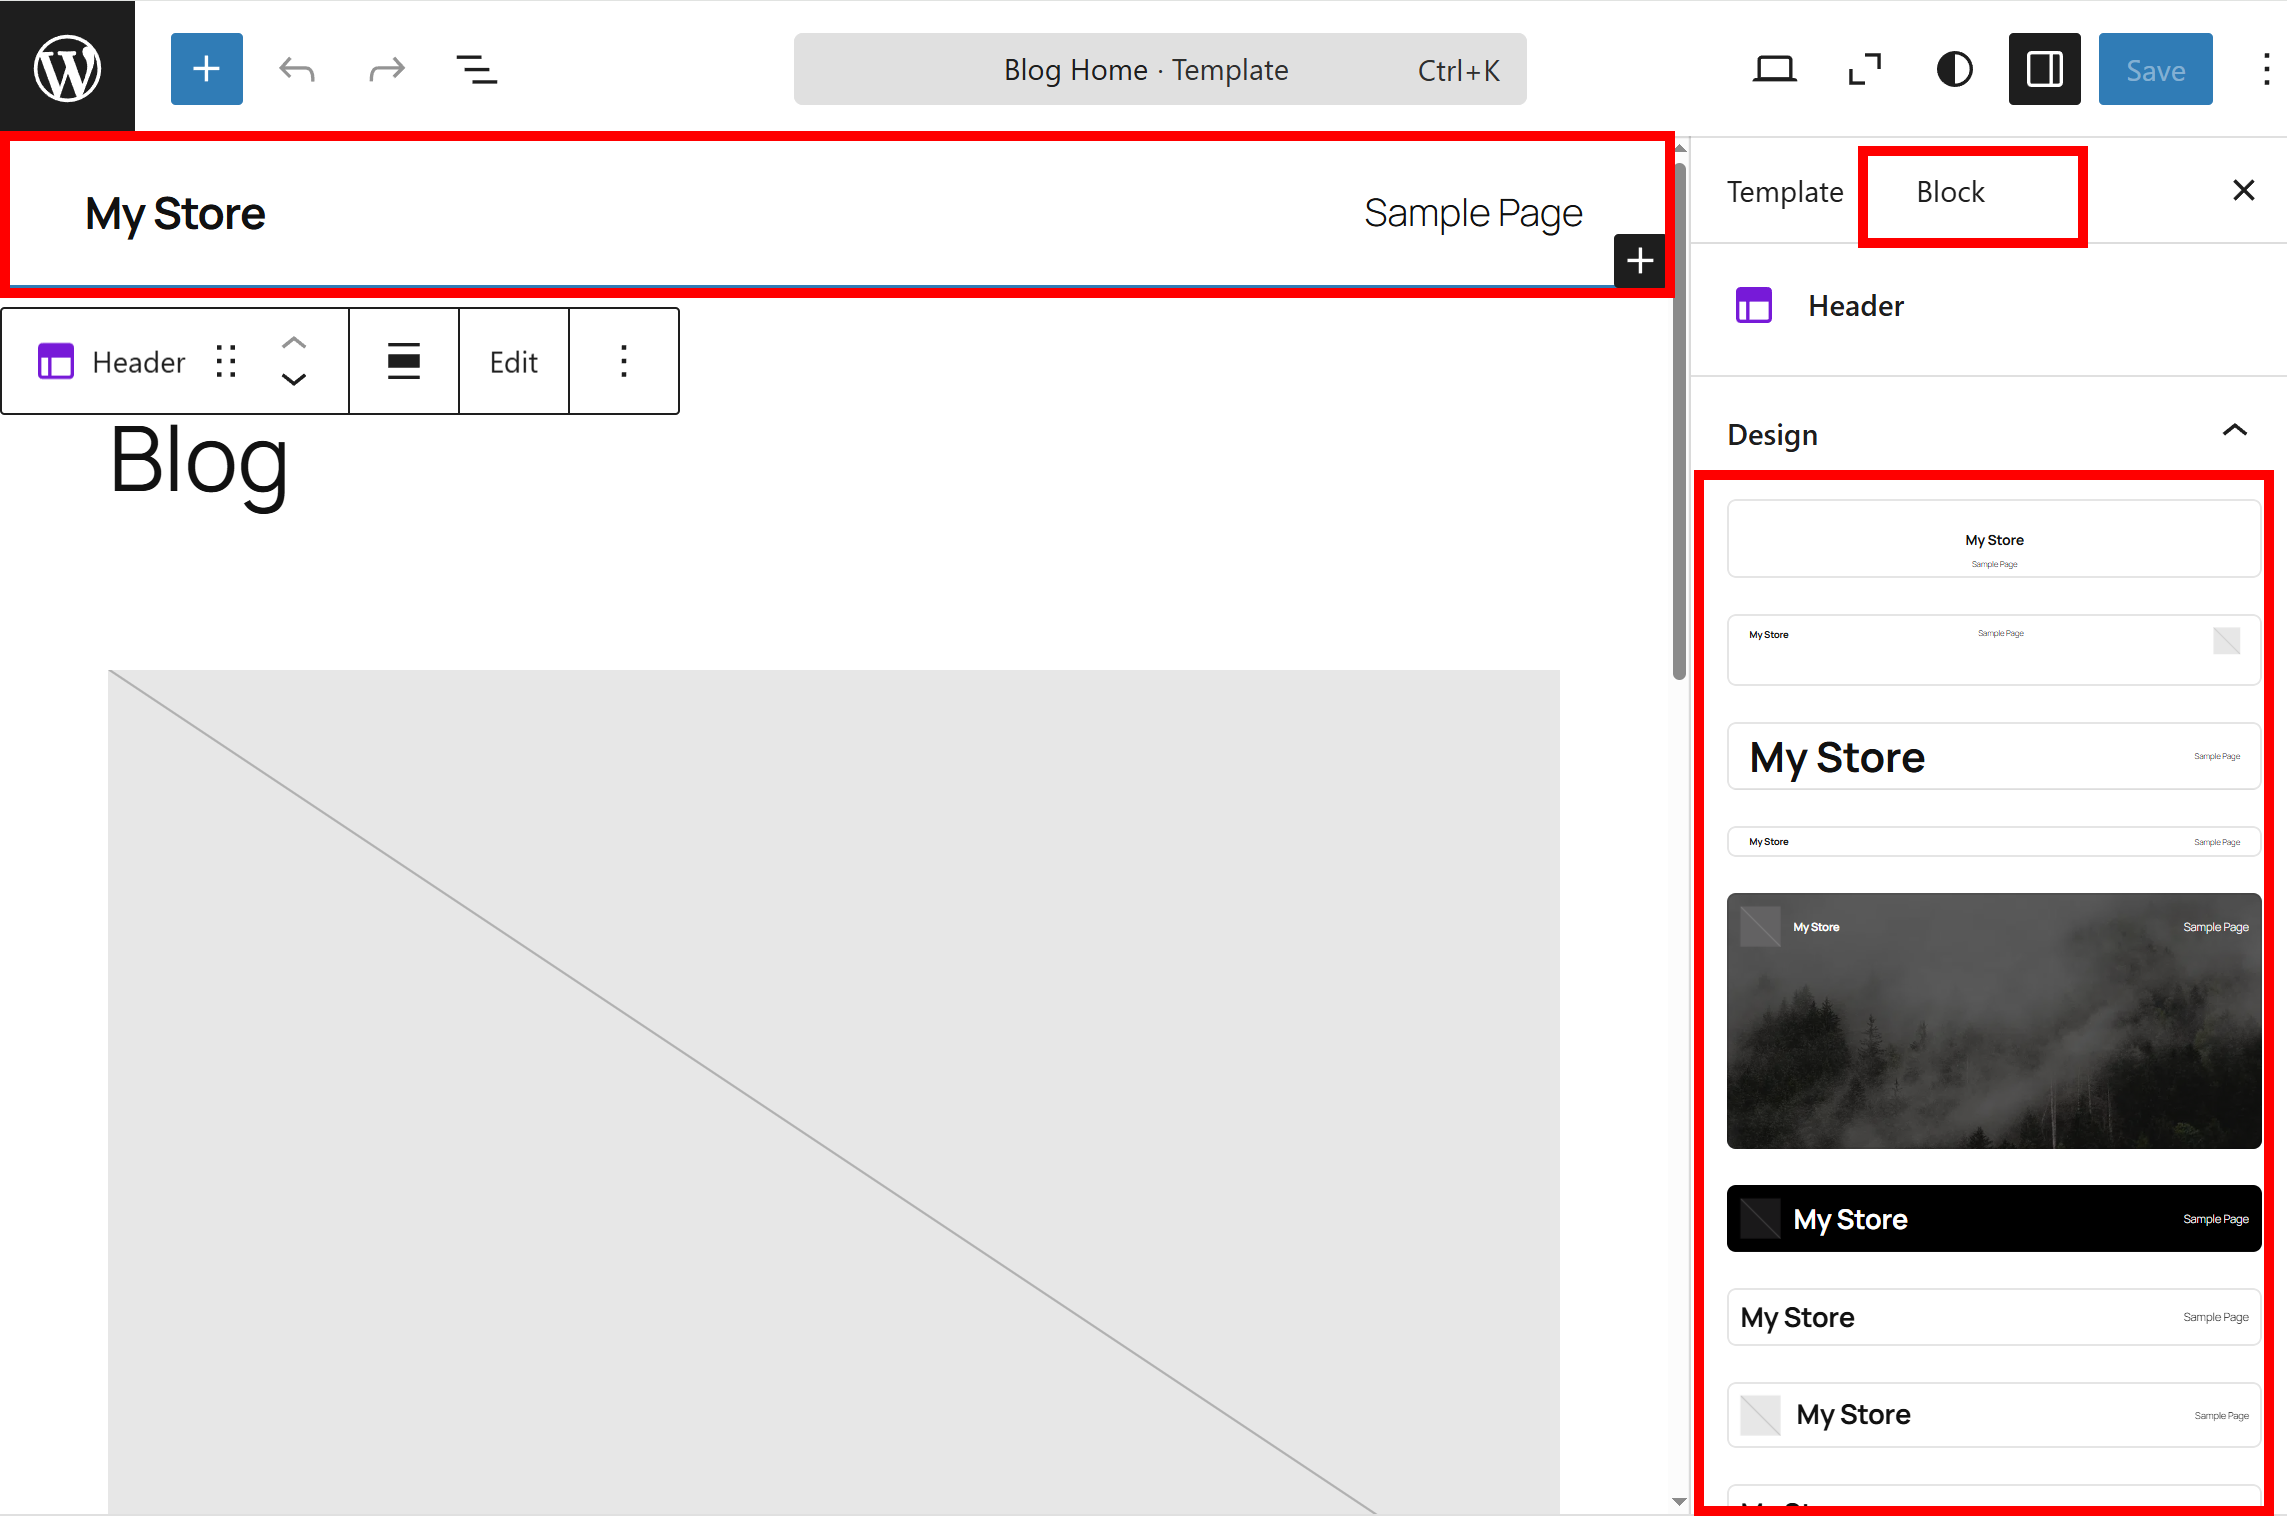Click the WordPress logo icon
This screenshot has width=2287, height=1531.
click(x=67, y=68)
